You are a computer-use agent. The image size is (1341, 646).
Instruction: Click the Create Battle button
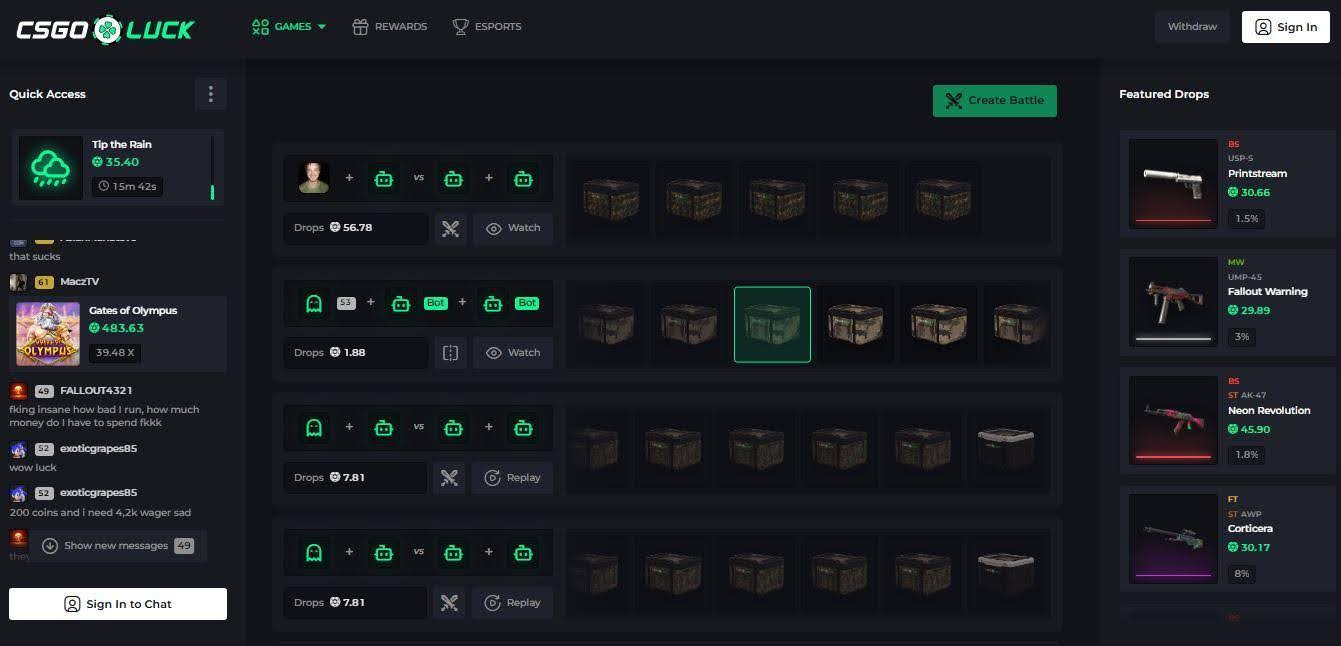coord(994,100)
